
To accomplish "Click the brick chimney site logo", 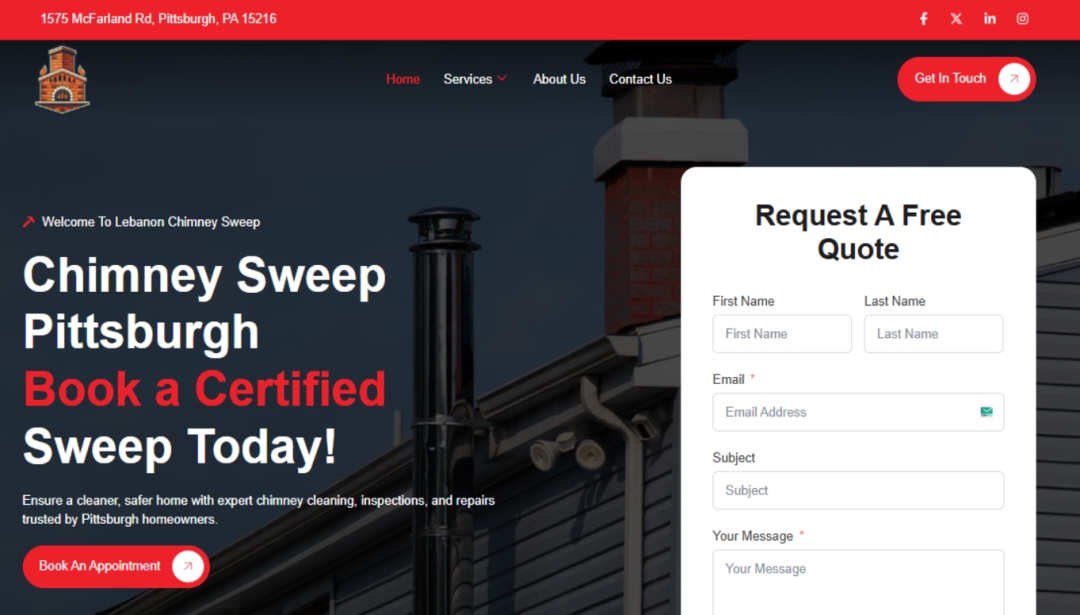I will point(62,79).
